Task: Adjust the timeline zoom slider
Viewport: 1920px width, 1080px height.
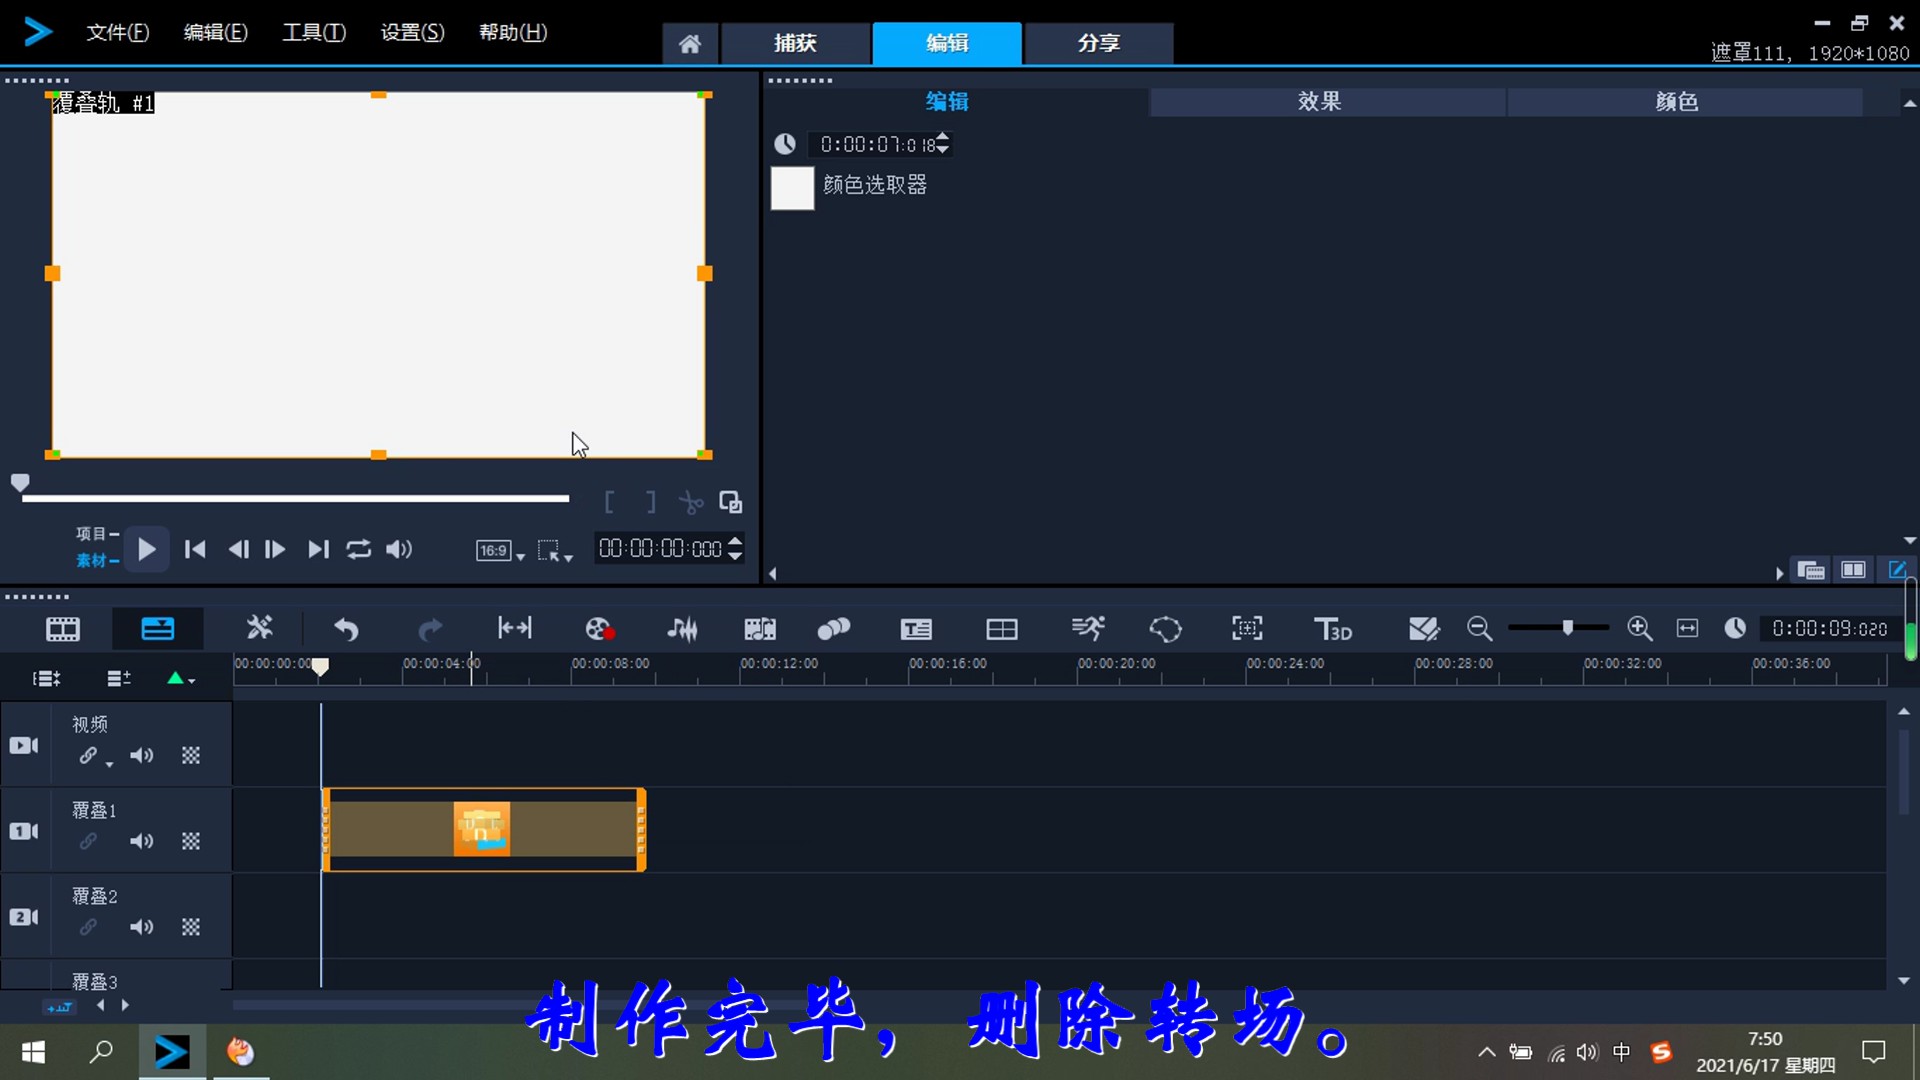Action: 1567,628
